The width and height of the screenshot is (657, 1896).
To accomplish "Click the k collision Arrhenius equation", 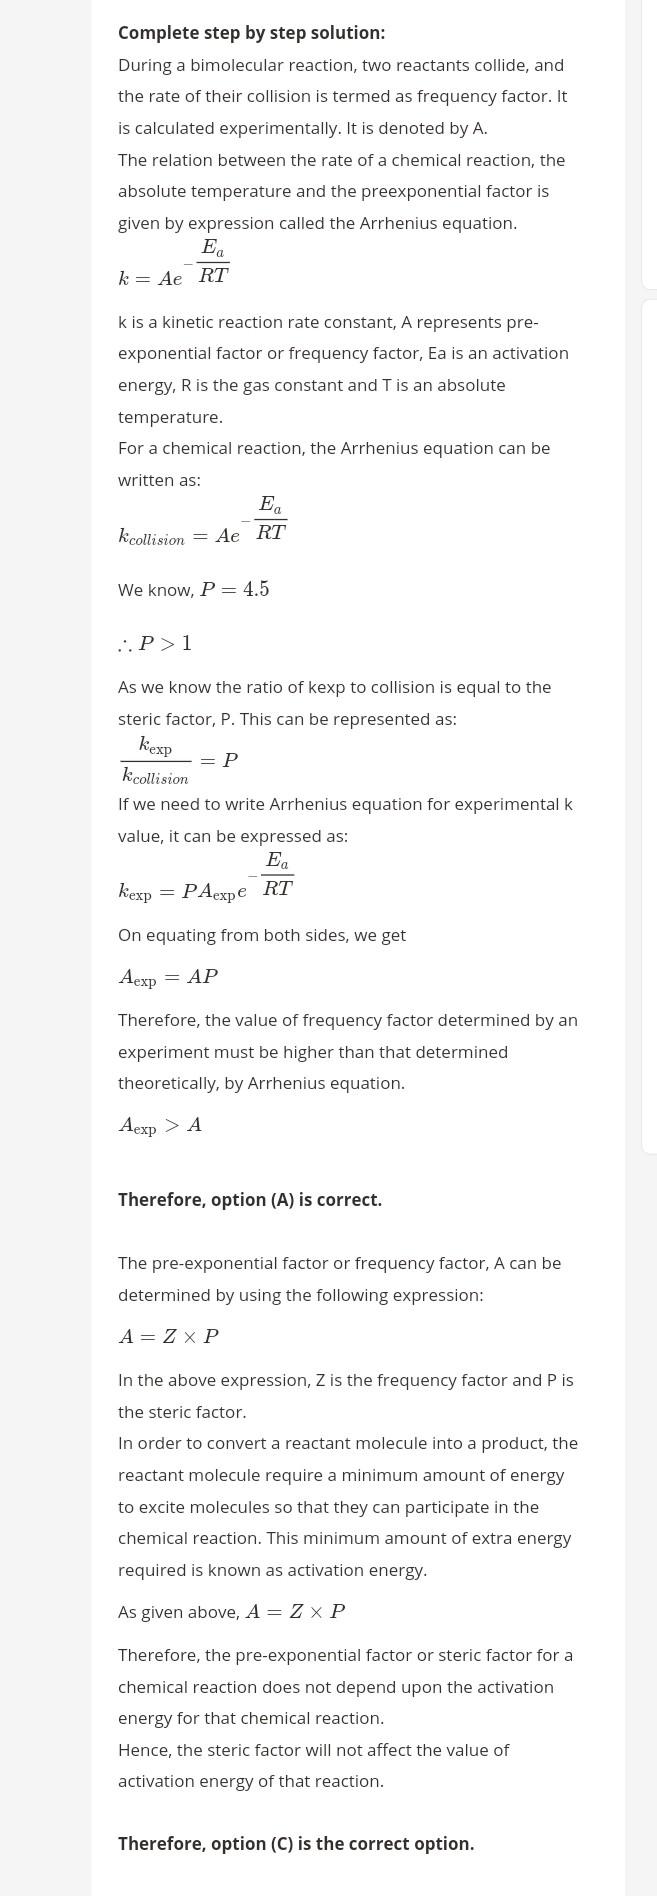I will coord(203,523).
